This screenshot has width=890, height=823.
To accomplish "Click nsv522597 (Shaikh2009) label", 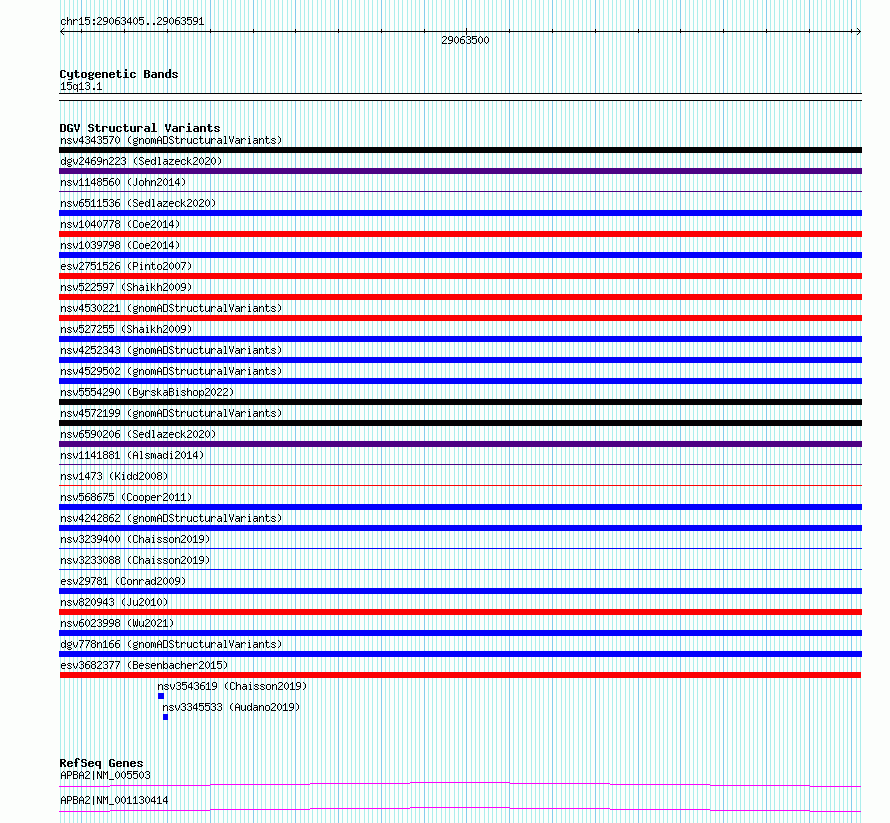I will [126, 287].
